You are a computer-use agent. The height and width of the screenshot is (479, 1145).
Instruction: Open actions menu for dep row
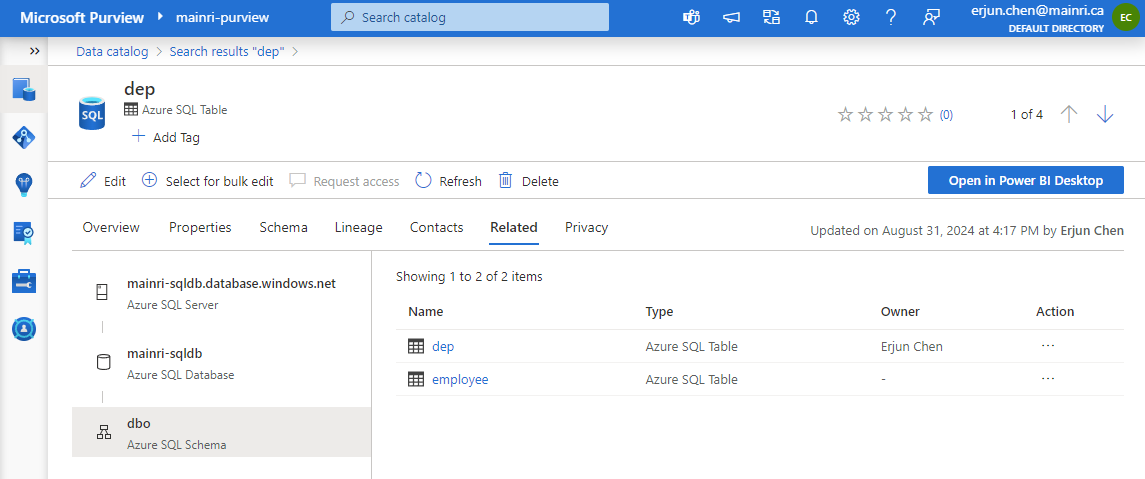point(1048,346)
